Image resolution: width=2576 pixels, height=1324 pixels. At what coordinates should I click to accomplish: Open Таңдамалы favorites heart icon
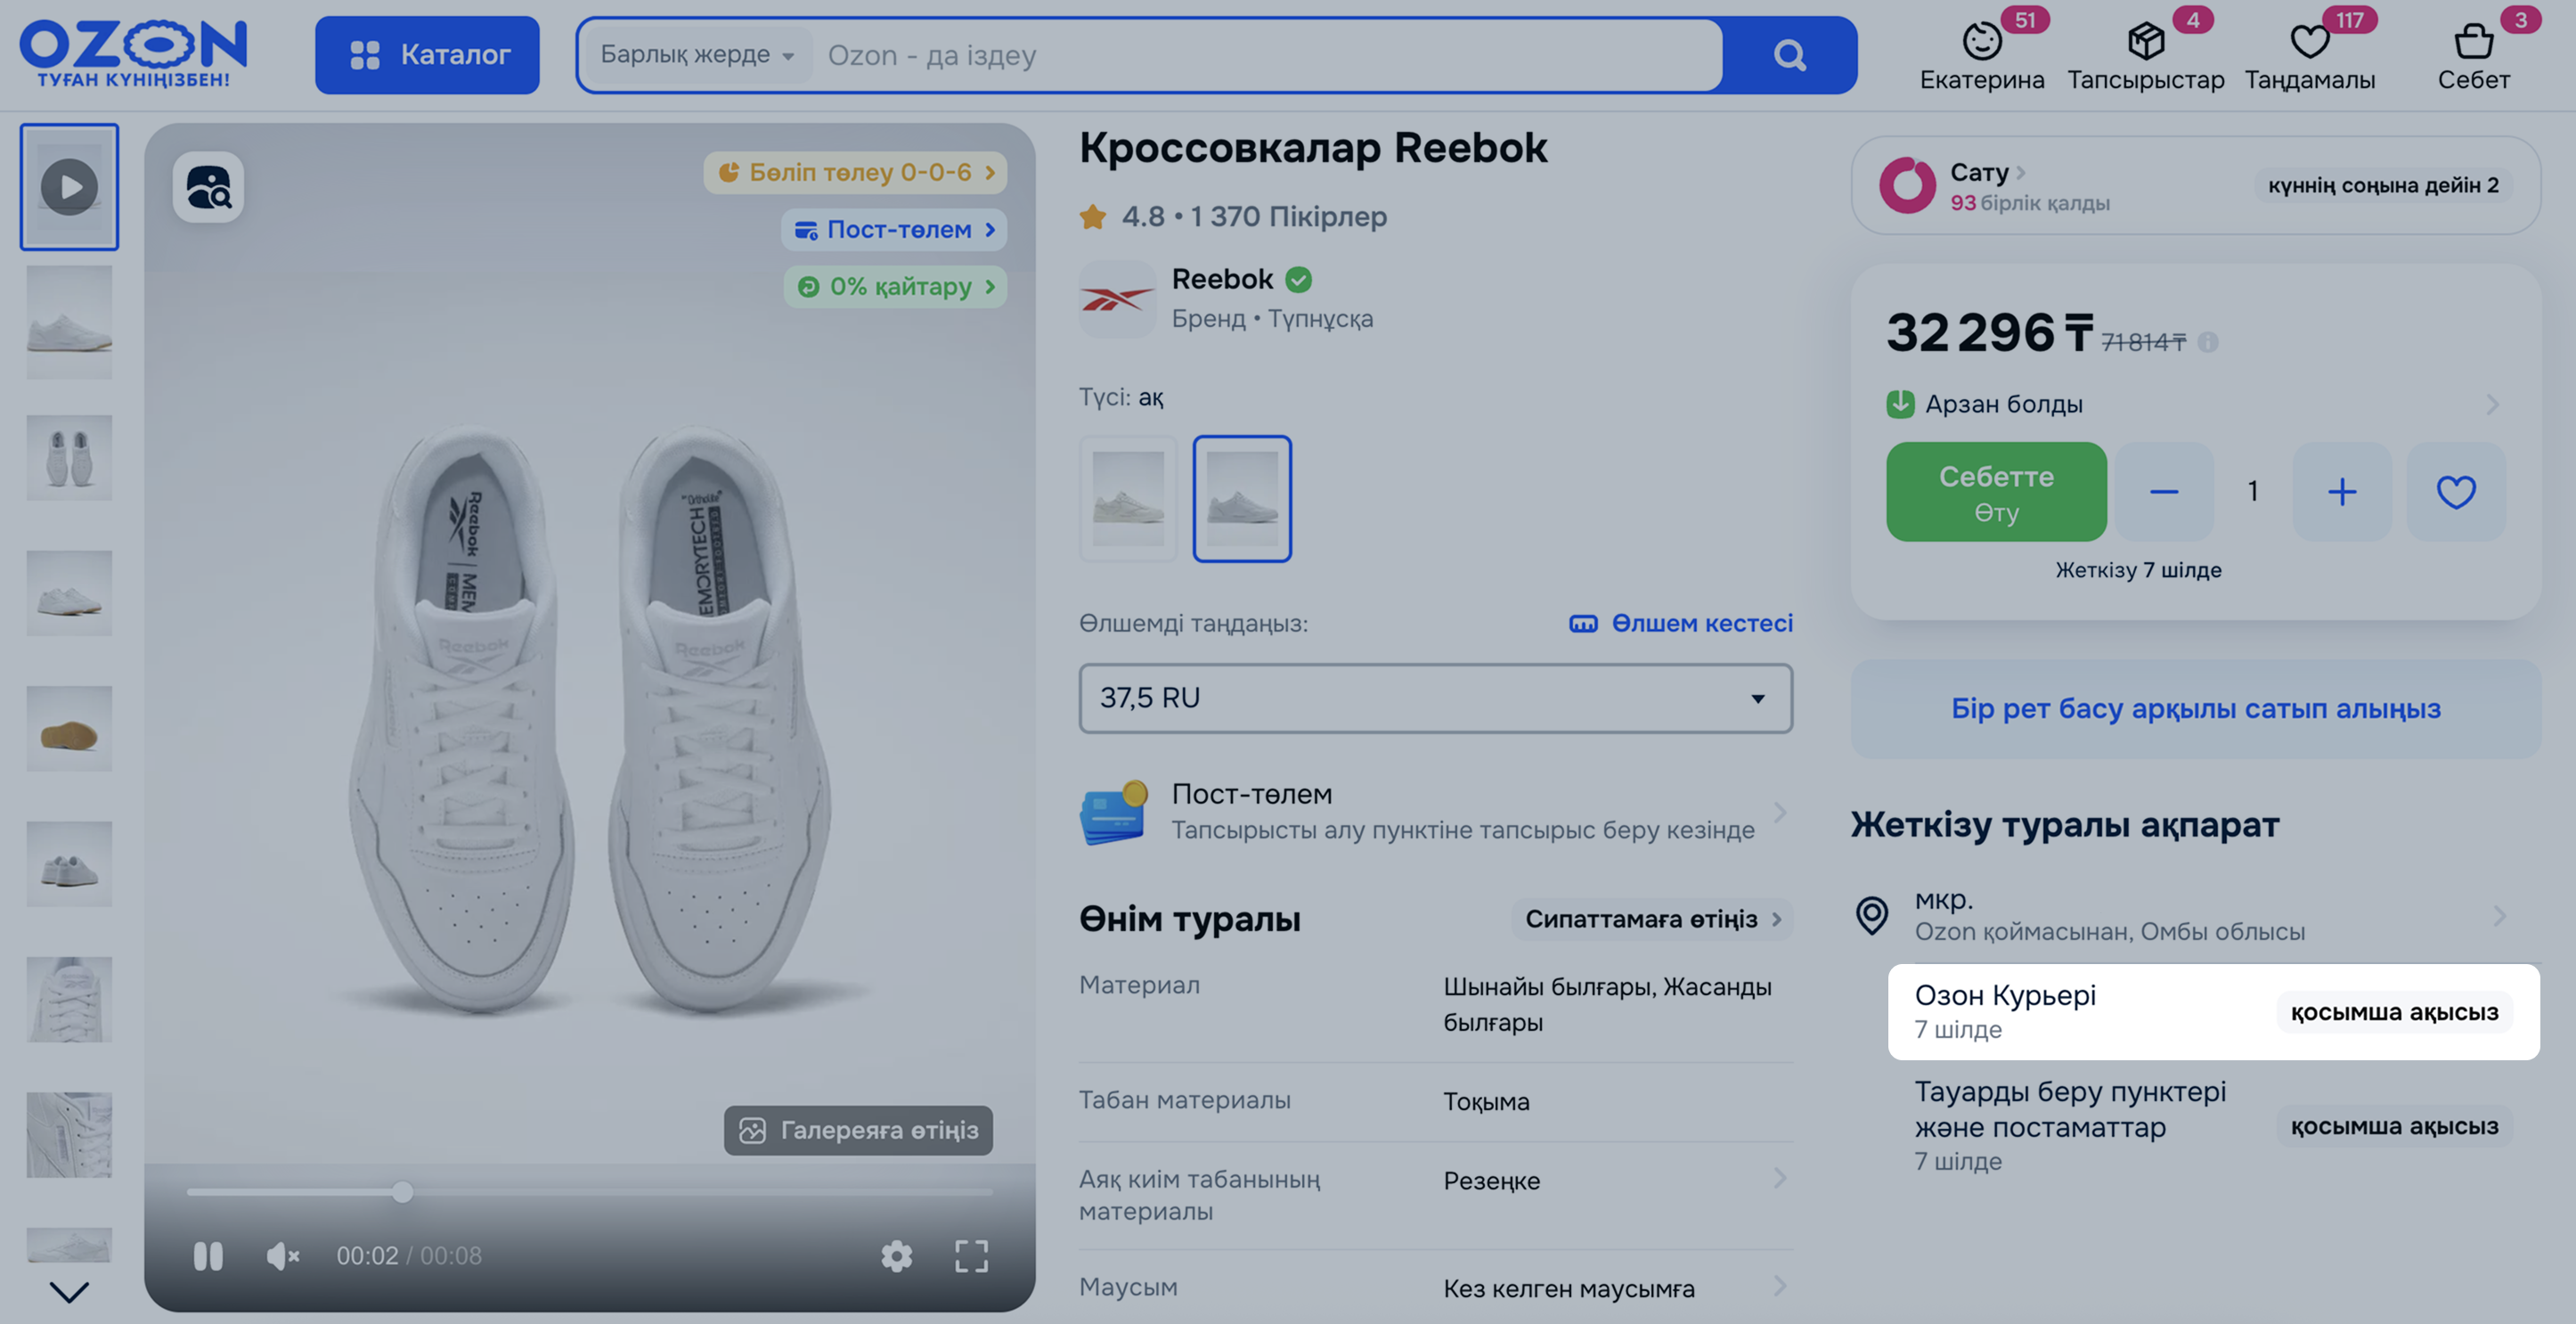point(2310,42)
